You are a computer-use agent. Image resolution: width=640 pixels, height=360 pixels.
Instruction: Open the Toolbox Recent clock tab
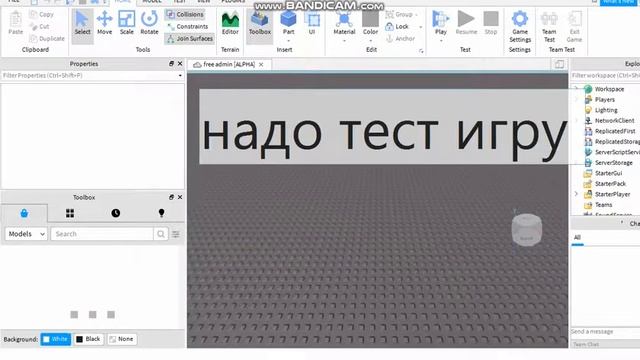[x=116, y=213]
